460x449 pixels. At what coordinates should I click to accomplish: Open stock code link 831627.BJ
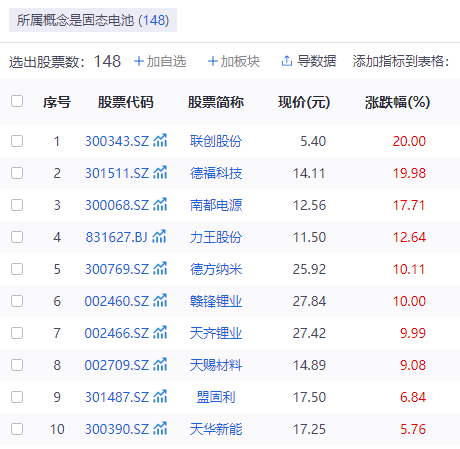(116, 237)
